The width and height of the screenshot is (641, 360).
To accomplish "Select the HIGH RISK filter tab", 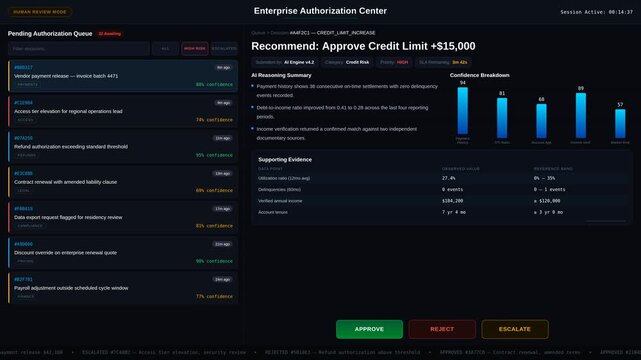I will (195, 49).
